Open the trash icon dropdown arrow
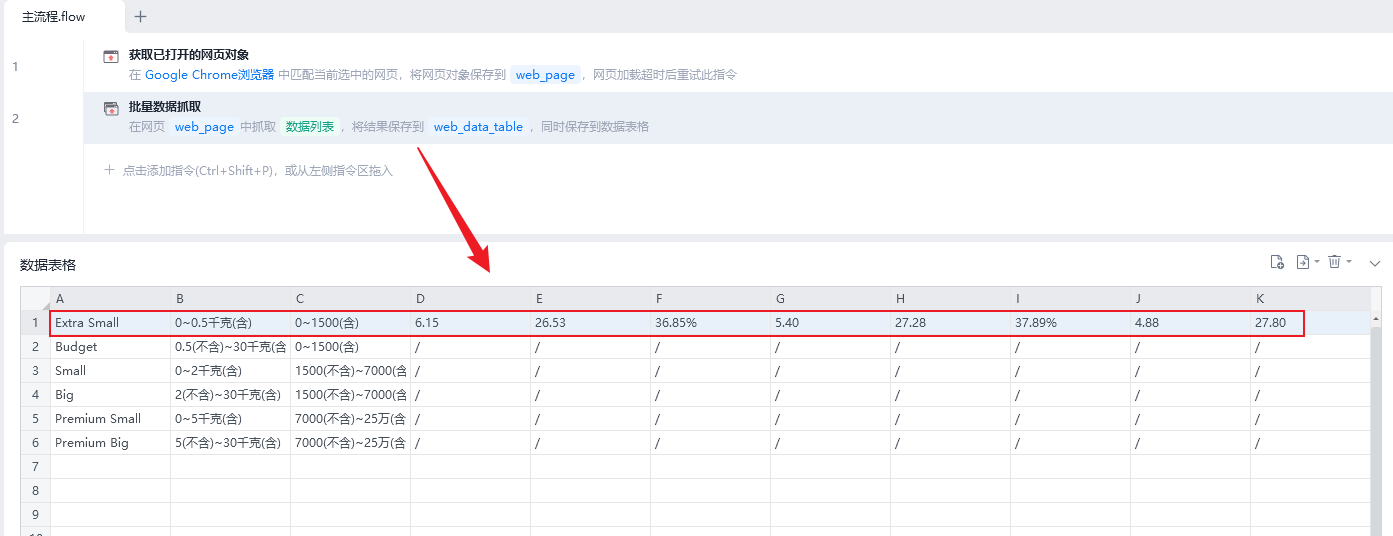Screen dimensions: 1393x536 (x=1349, y=262)
